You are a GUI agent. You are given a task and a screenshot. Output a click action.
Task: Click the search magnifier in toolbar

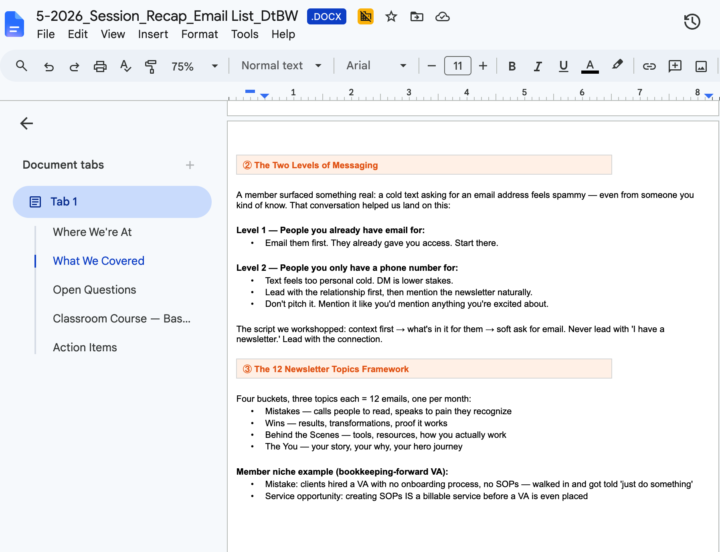click(21, 66)
